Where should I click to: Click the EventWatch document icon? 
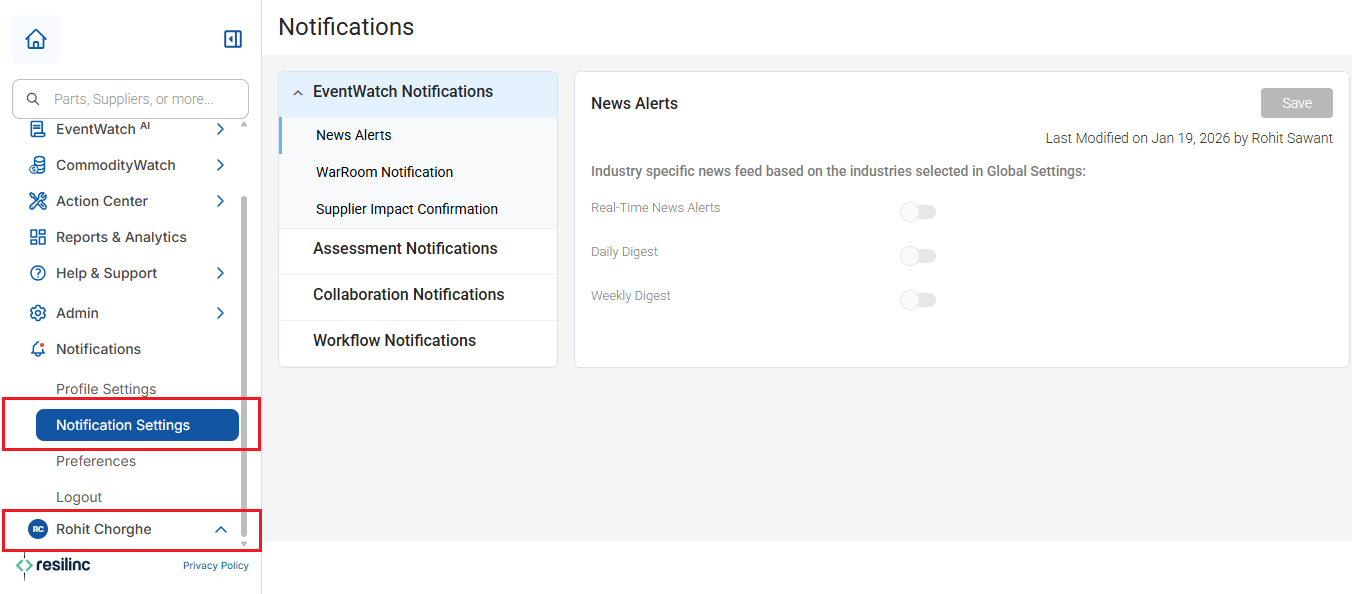[38, 129]
